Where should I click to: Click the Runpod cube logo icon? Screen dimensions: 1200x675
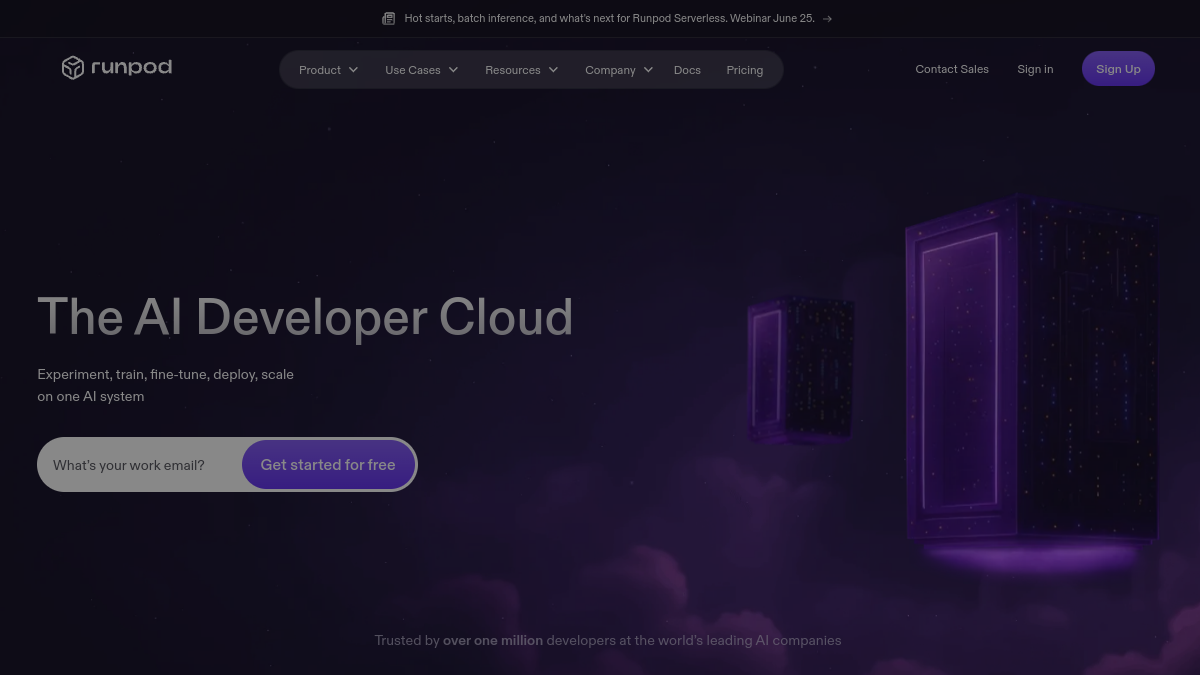point(72,68)
